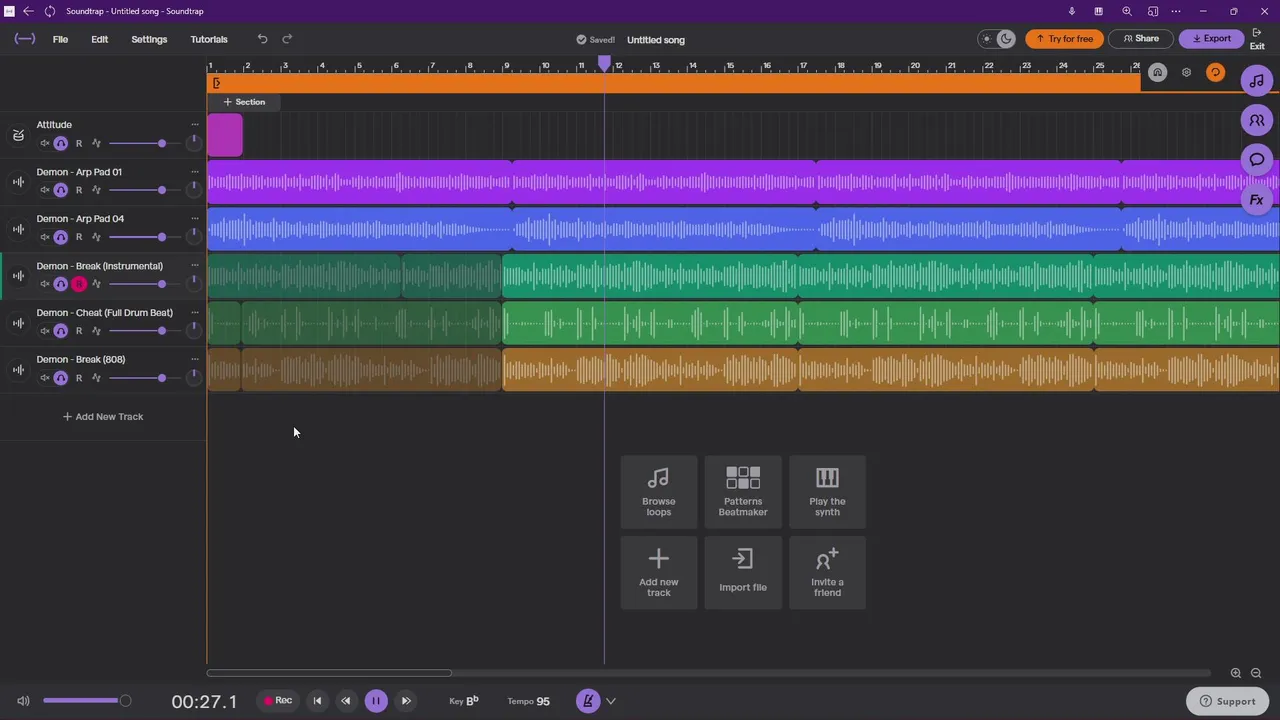Click the Demon - Break (Instrumental) waveform icon
The image size is (1280, 720).
[18, 276]
